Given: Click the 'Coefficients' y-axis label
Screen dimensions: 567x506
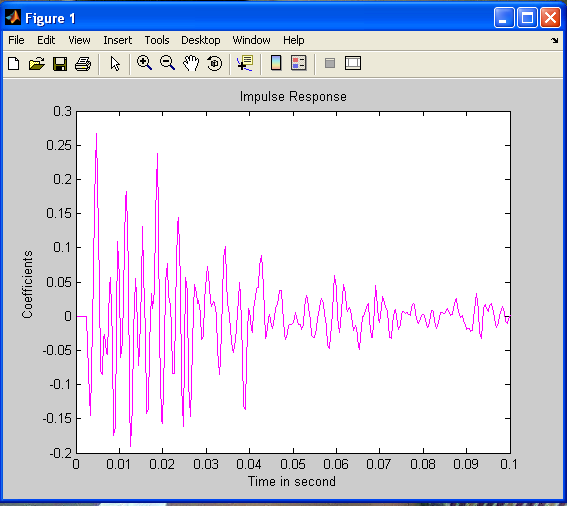Looking at the screenshot, I should tap(27, 284).
